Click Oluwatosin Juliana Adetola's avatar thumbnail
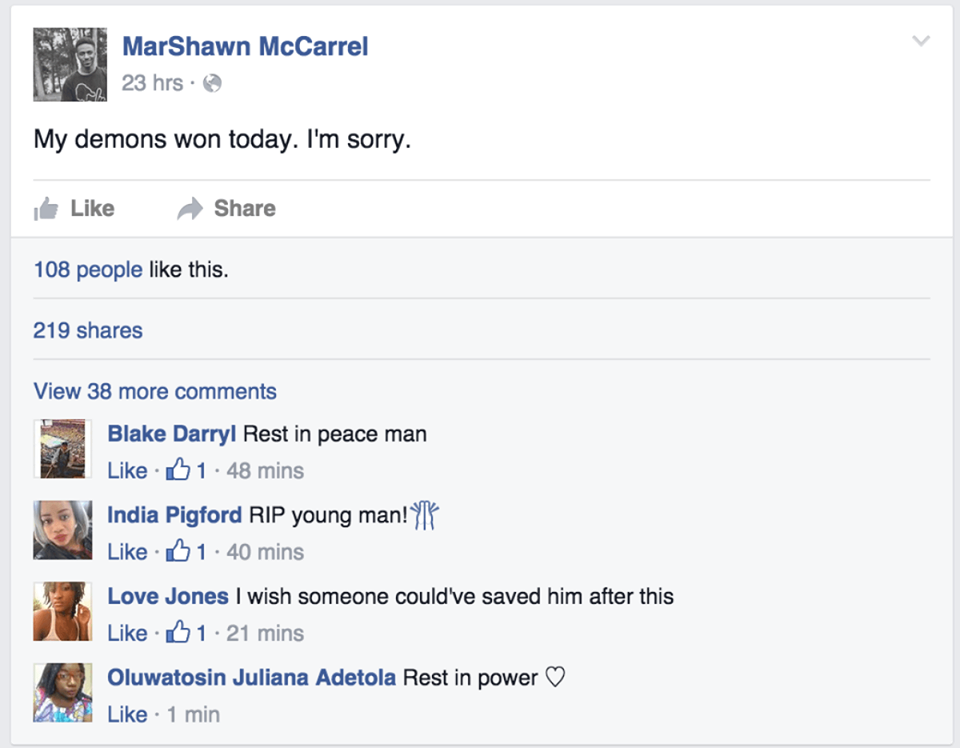The image size is (960, 748). (x=62, y=693)
